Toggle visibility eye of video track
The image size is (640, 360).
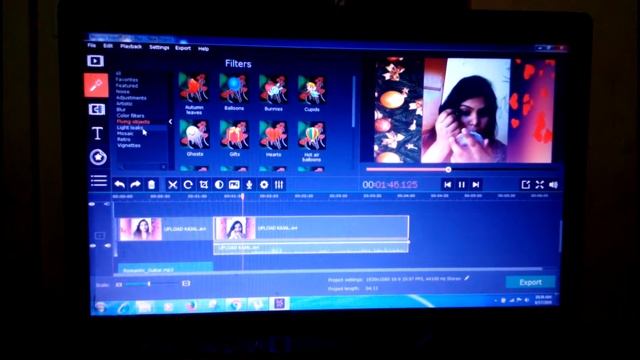tap(93, 246)
